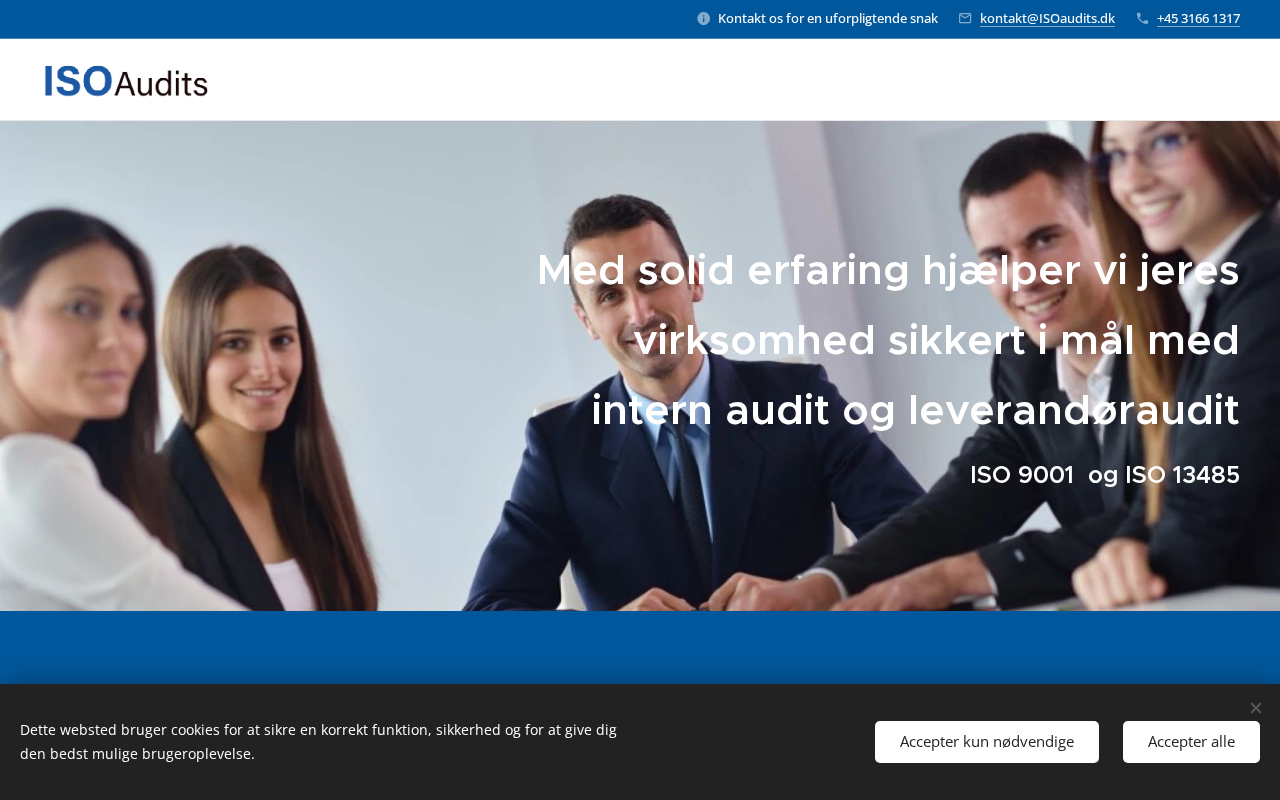This screenshot has width=1280, height=800.
Task: Click the Accepter alle button
Action: pyautogui.click(x=1191, y=742)
